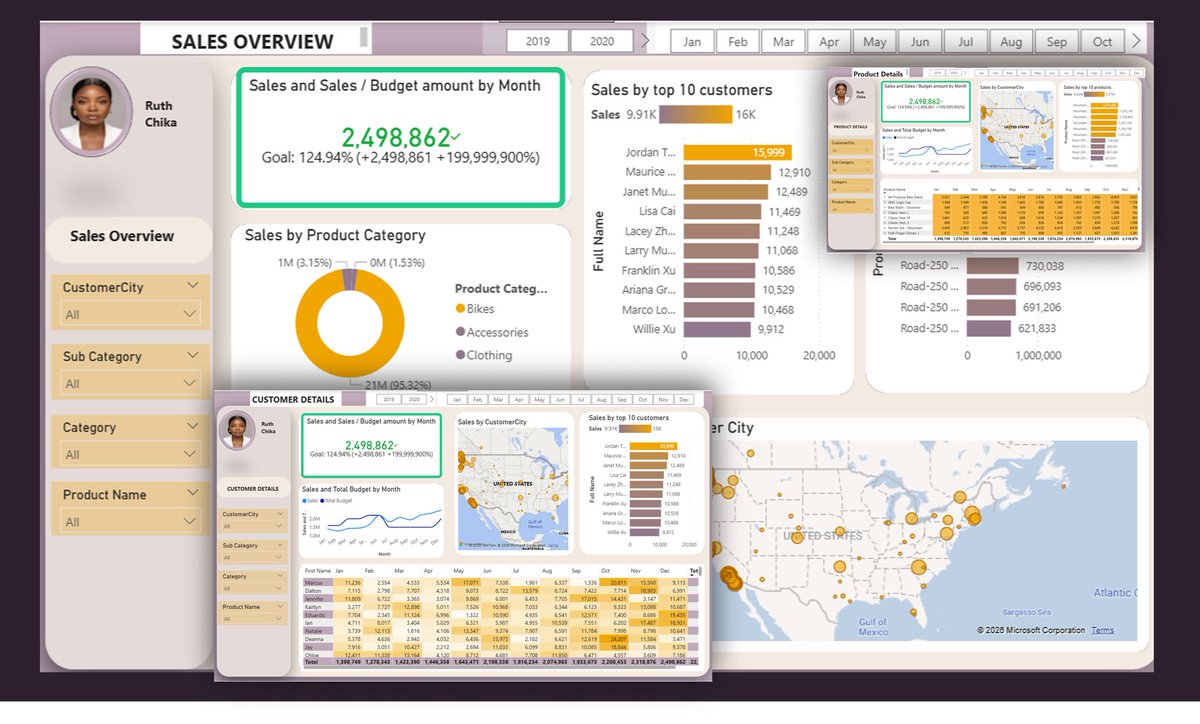Expand the Sub Category slicer dropdown
This screenshot has height=724, width=1200.
(x=130, y=383)
